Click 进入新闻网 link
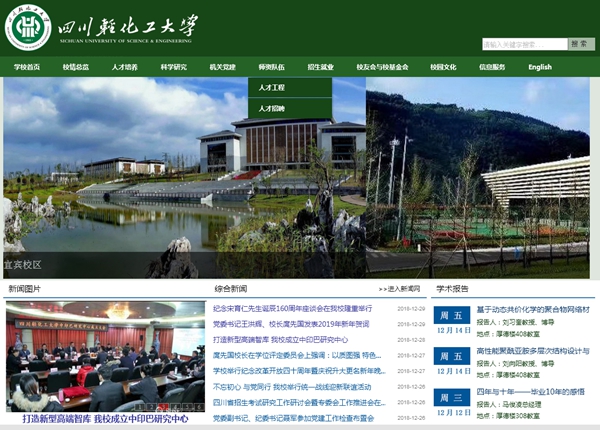The height and width of the screenshot is (430, 600). [399, 289]
